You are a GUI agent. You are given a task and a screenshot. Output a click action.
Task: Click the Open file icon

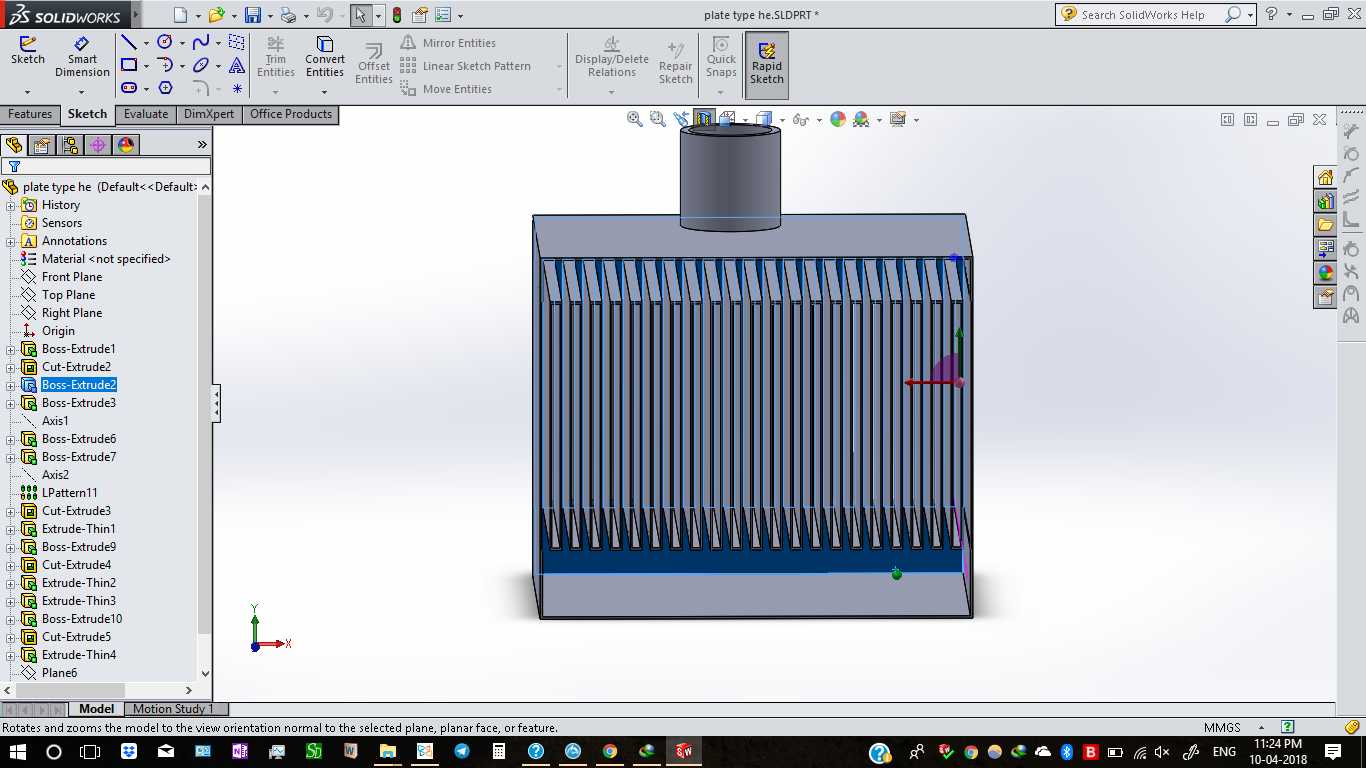pos(216,15)
